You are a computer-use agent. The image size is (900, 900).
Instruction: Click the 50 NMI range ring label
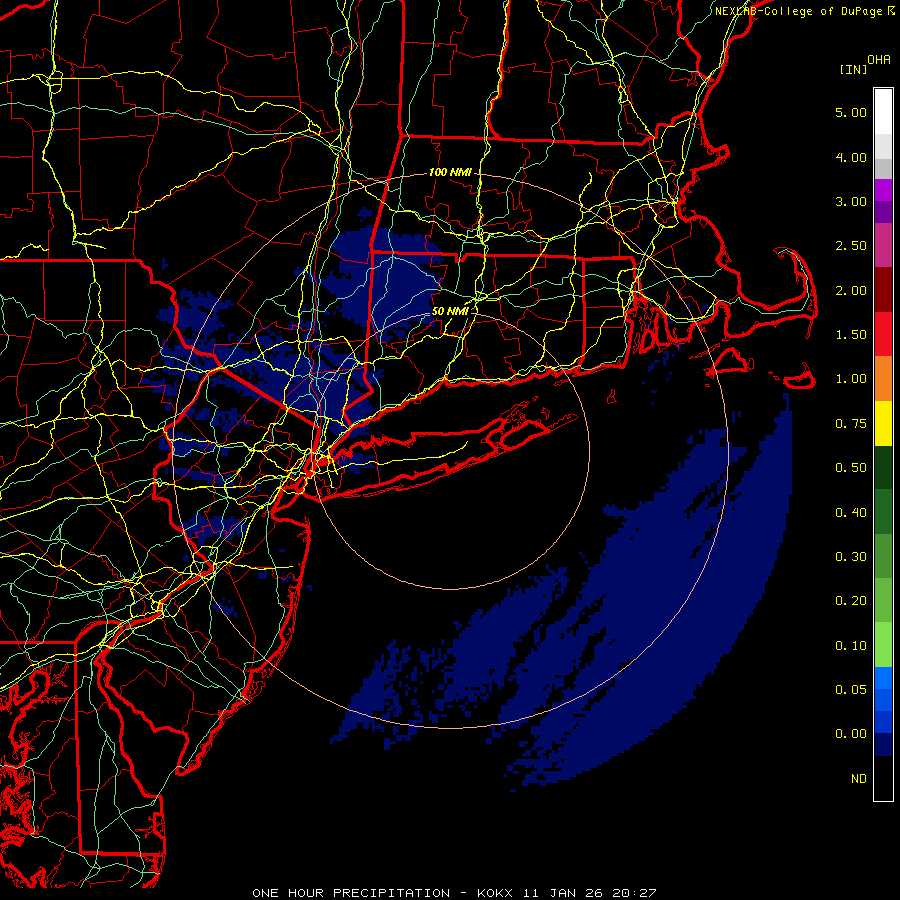(x=450, y=311)
